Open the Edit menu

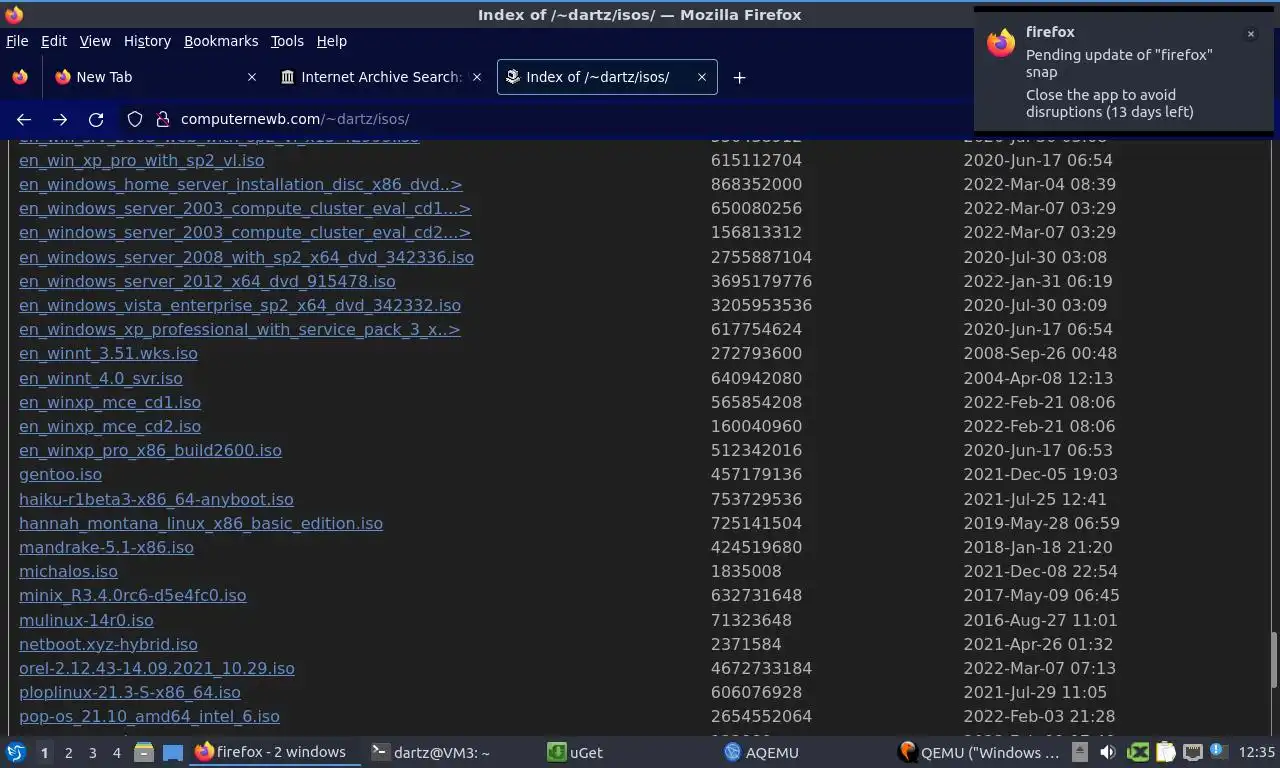point(54,41)
